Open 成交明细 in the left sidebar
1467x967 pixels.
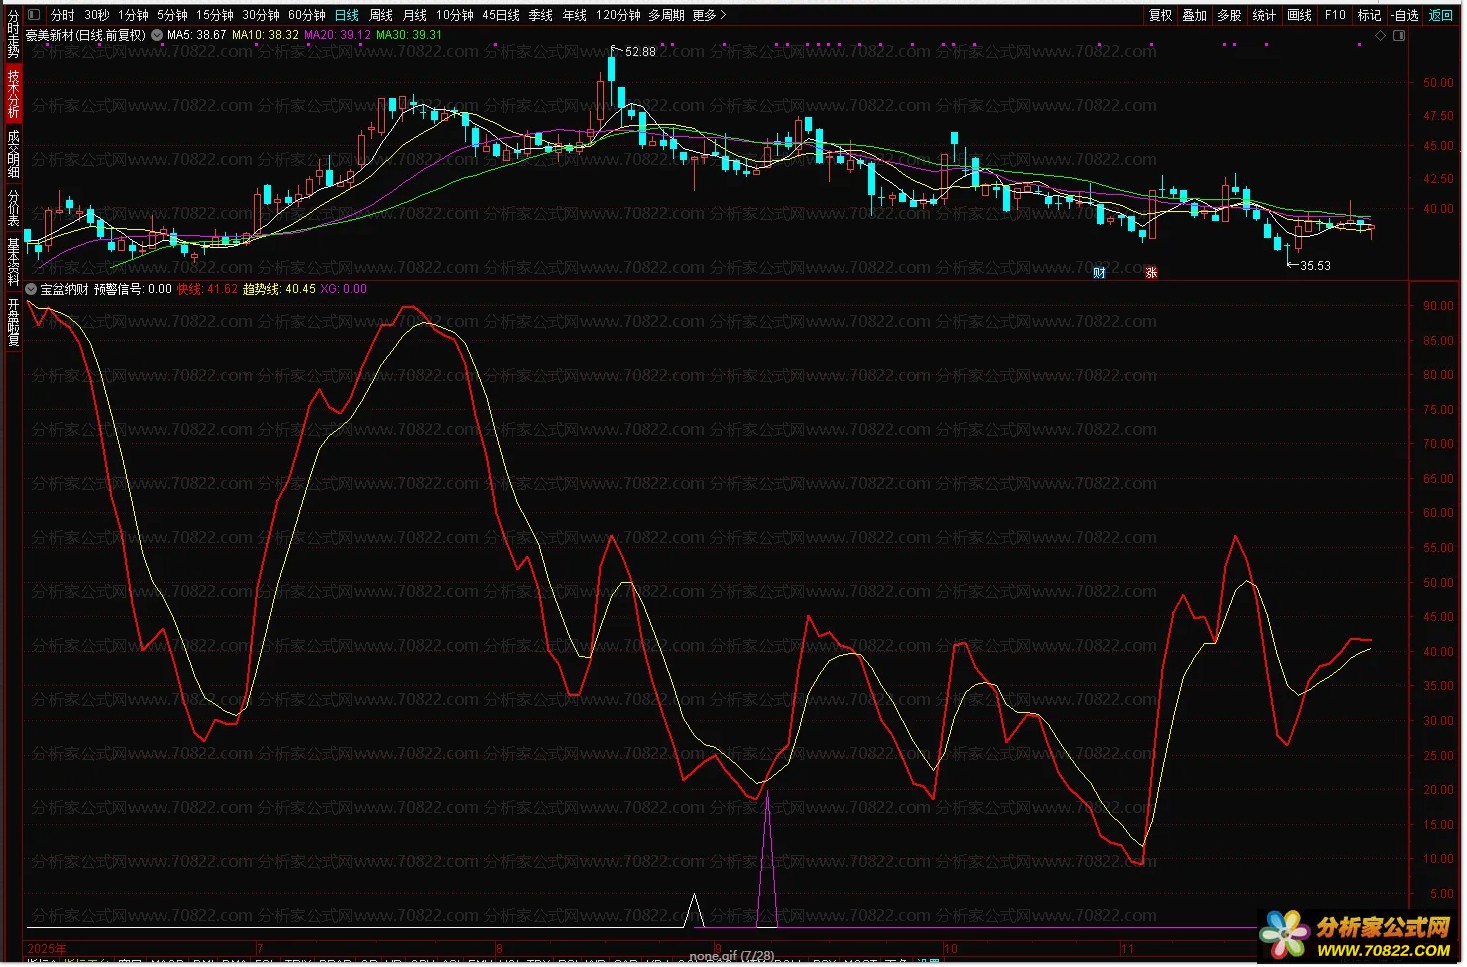point(13,153)
